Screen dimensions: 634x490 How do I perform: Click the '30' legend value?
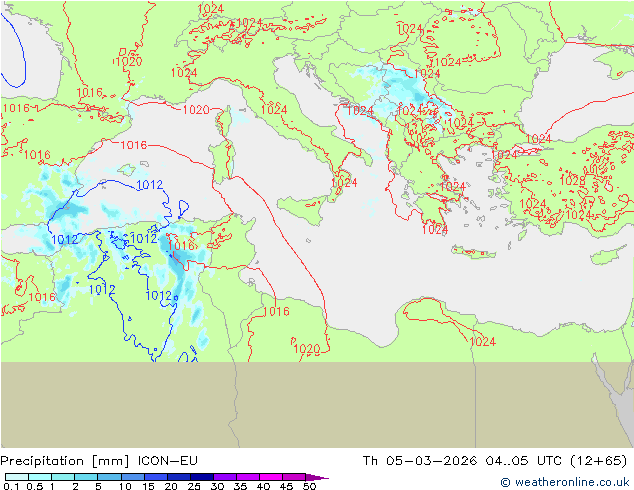217,486
